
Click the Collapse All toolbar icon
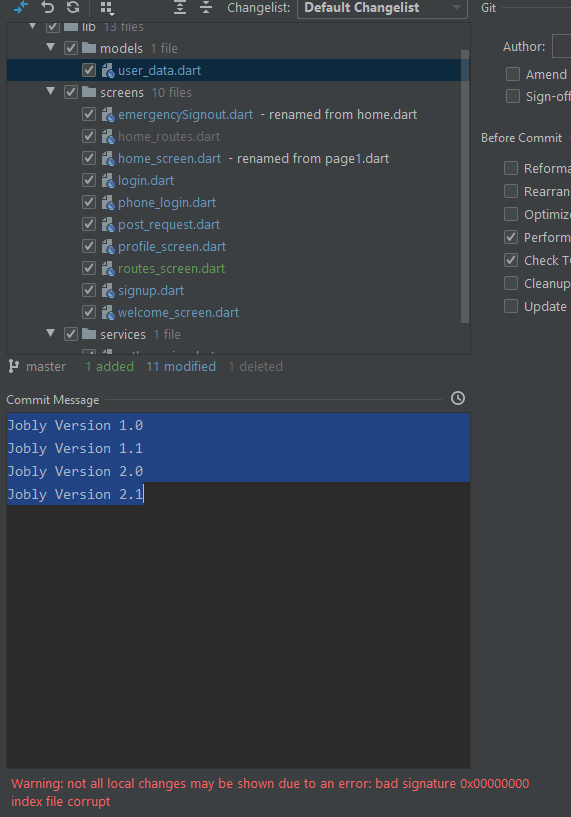click(206, 7)
